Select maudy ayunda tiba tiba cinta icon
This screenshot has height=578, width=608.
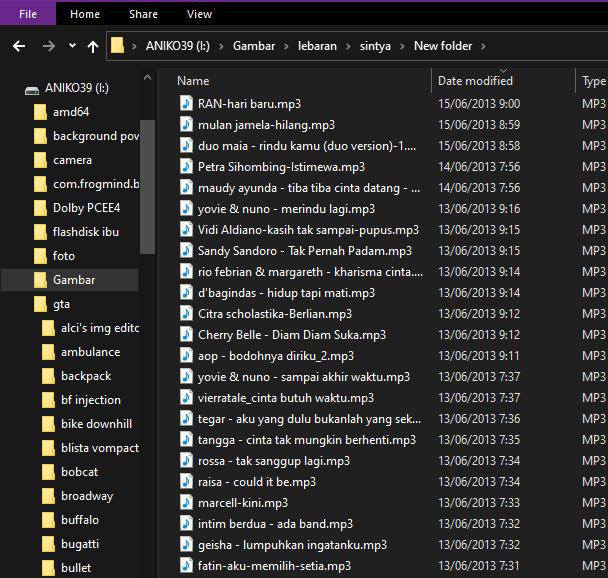pos(187,188)
